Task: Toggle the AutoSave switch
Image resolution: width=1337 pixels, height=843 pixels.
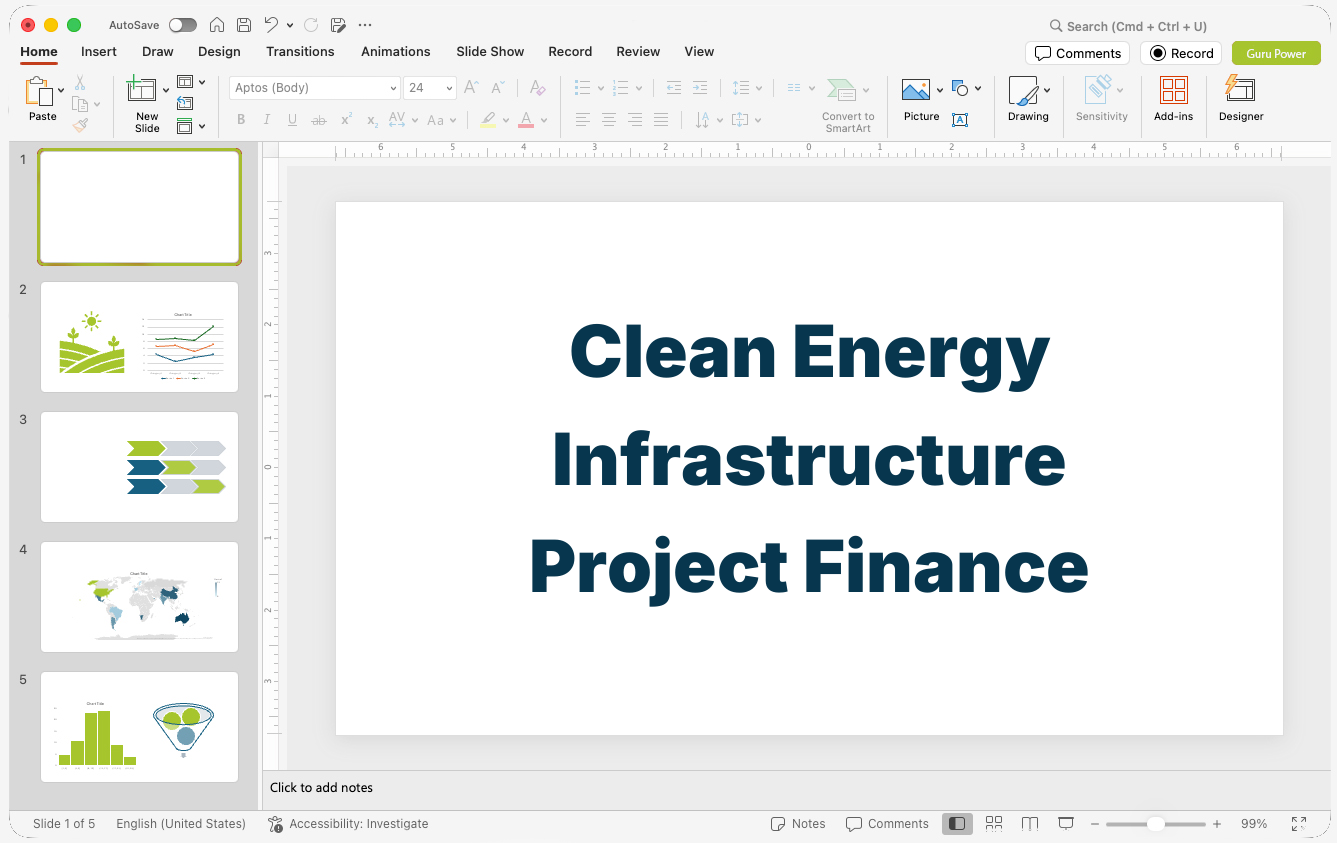Action: pyautogui.click(x=183, y=25)
